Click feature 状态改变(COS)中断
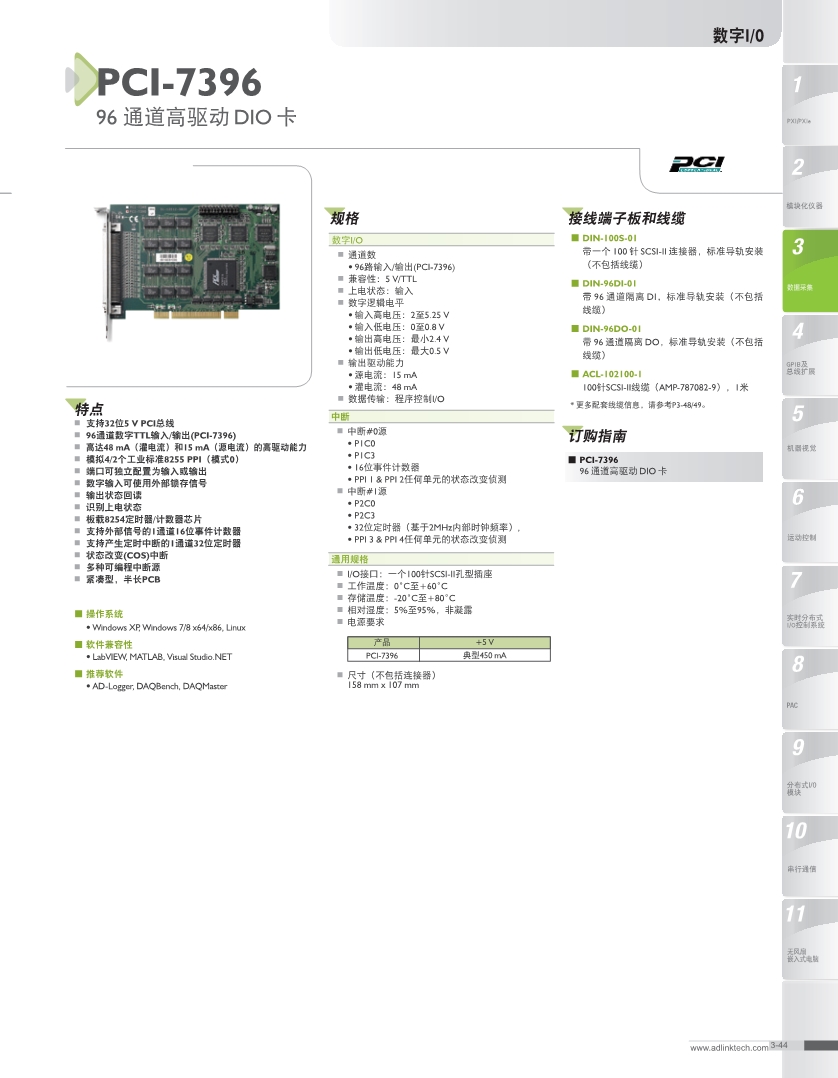This screenshot has width=838, height=1078. coord(127,556)
